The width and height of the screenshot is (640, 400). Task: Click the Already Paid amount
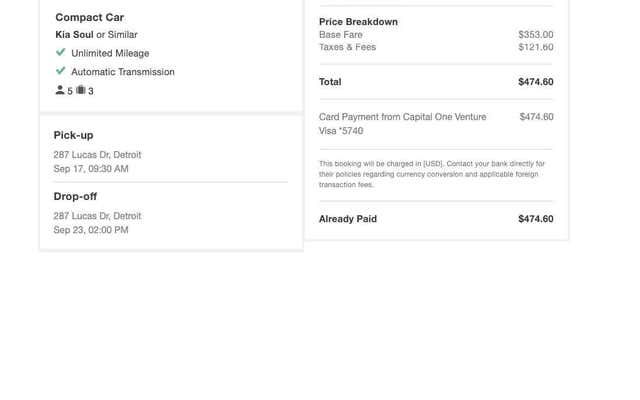point(536,219)
